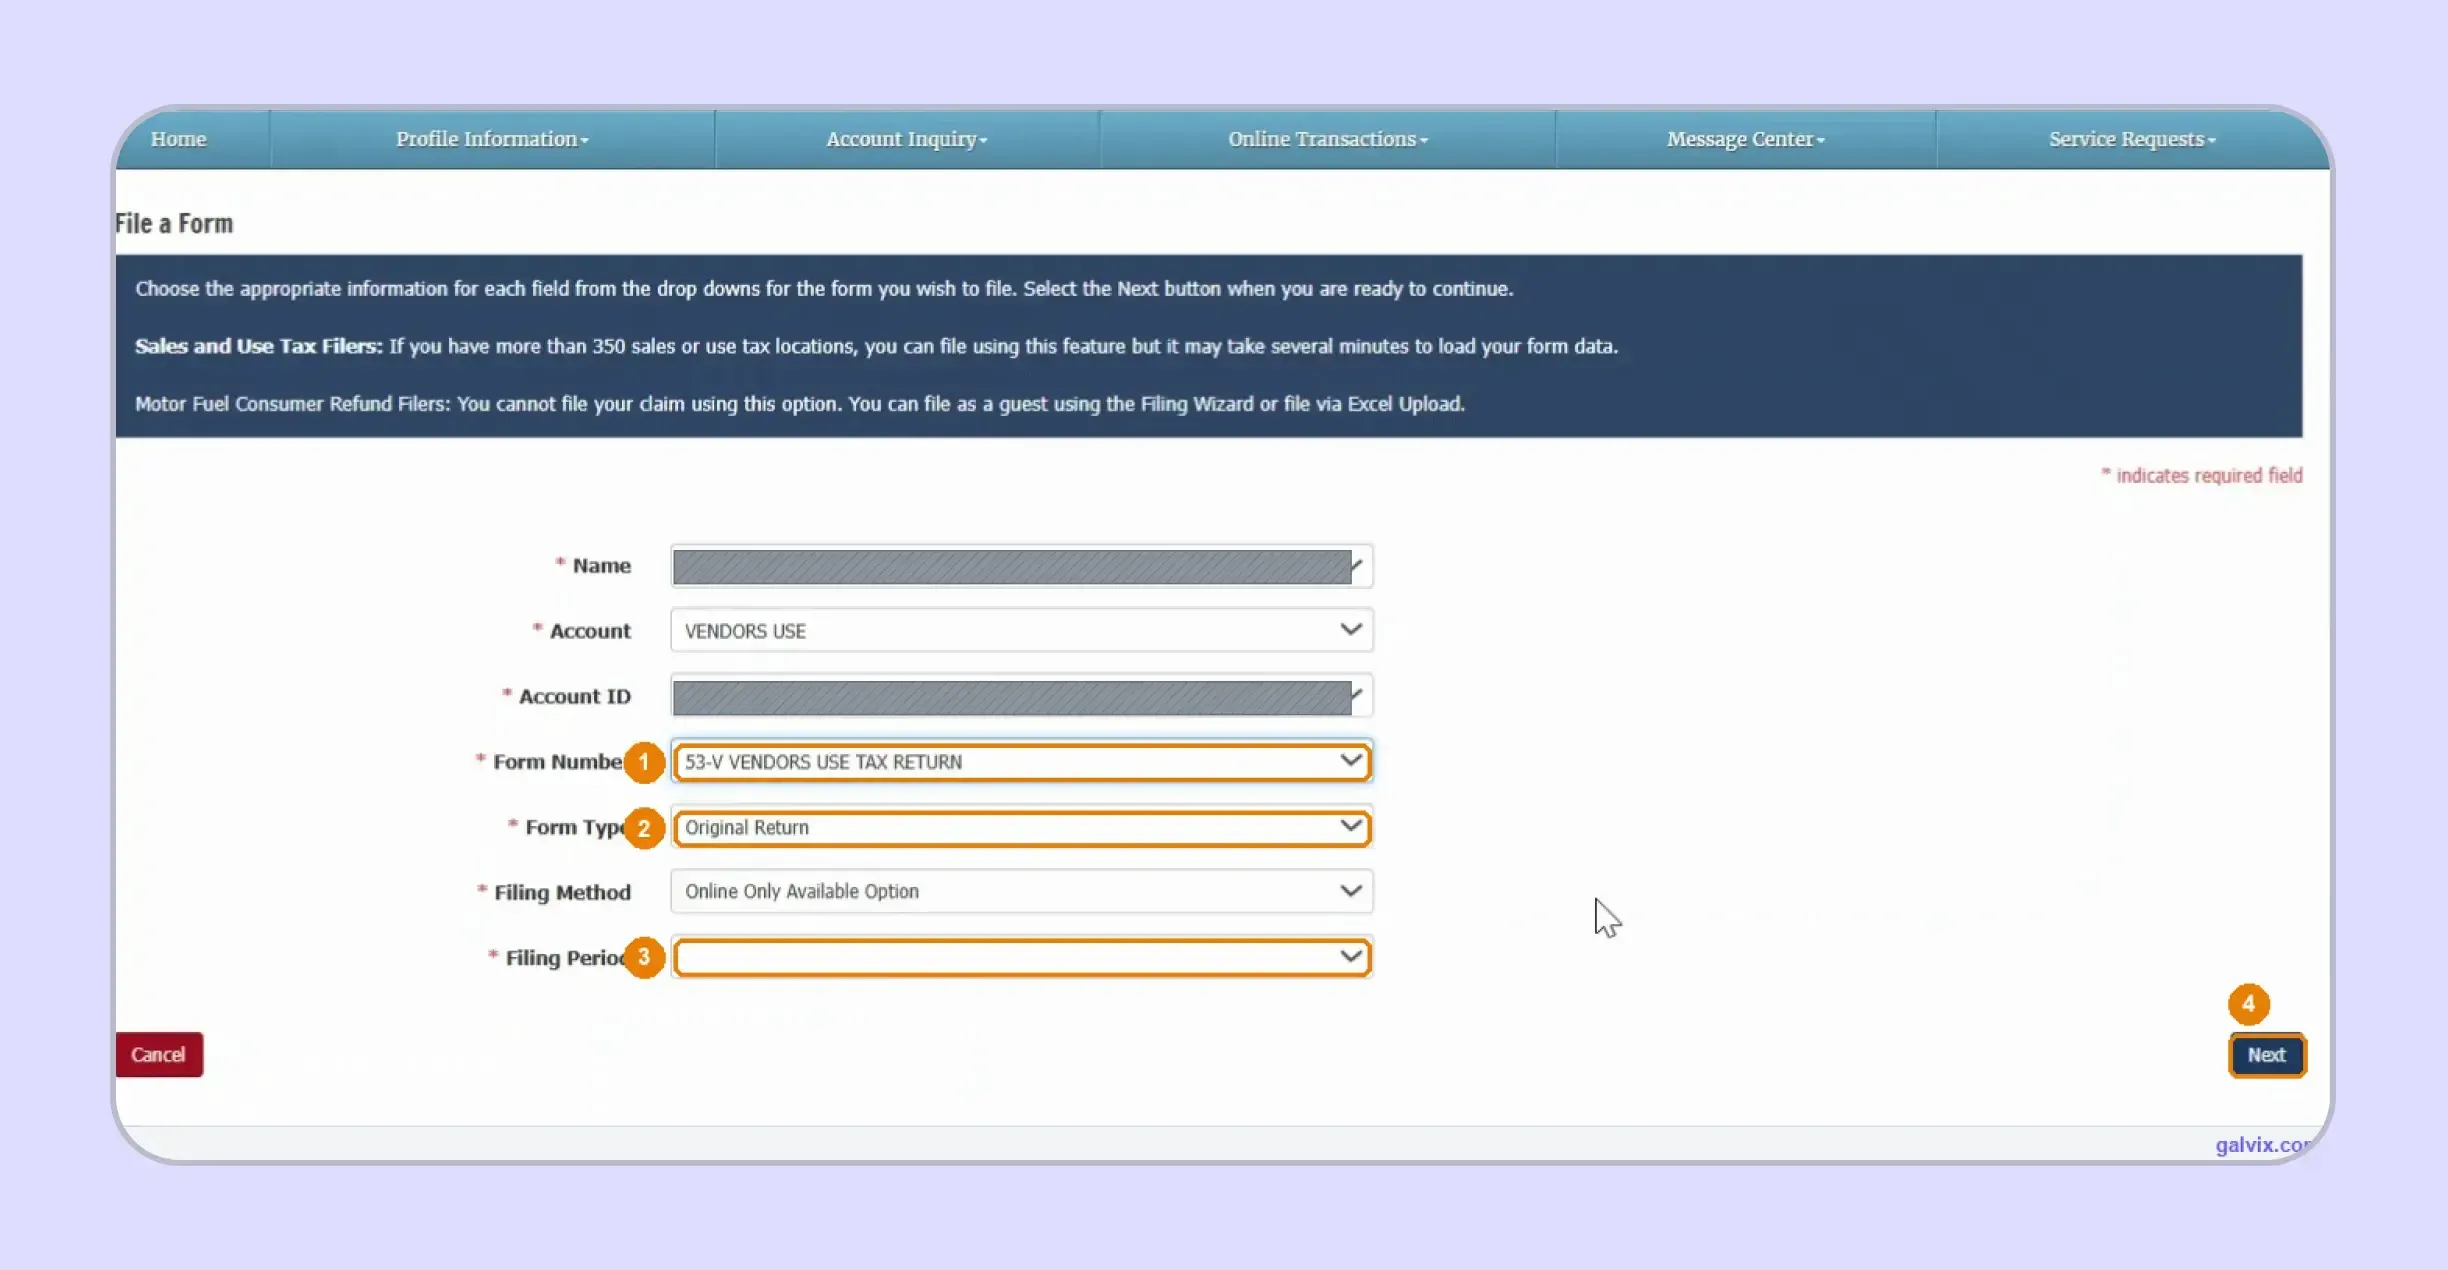The image size is (2448, 1270).
Task: Click the Next button
Action: (2267, 1055)
